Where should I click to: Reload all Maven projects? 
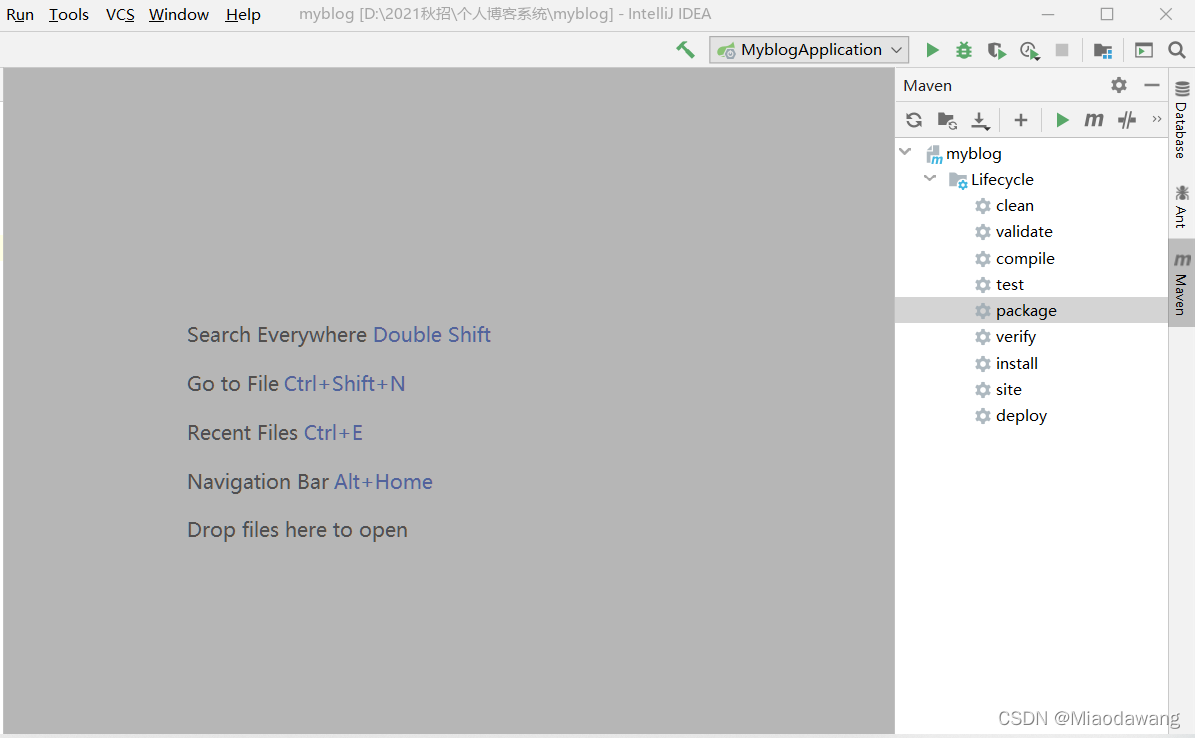pos(914,120)
